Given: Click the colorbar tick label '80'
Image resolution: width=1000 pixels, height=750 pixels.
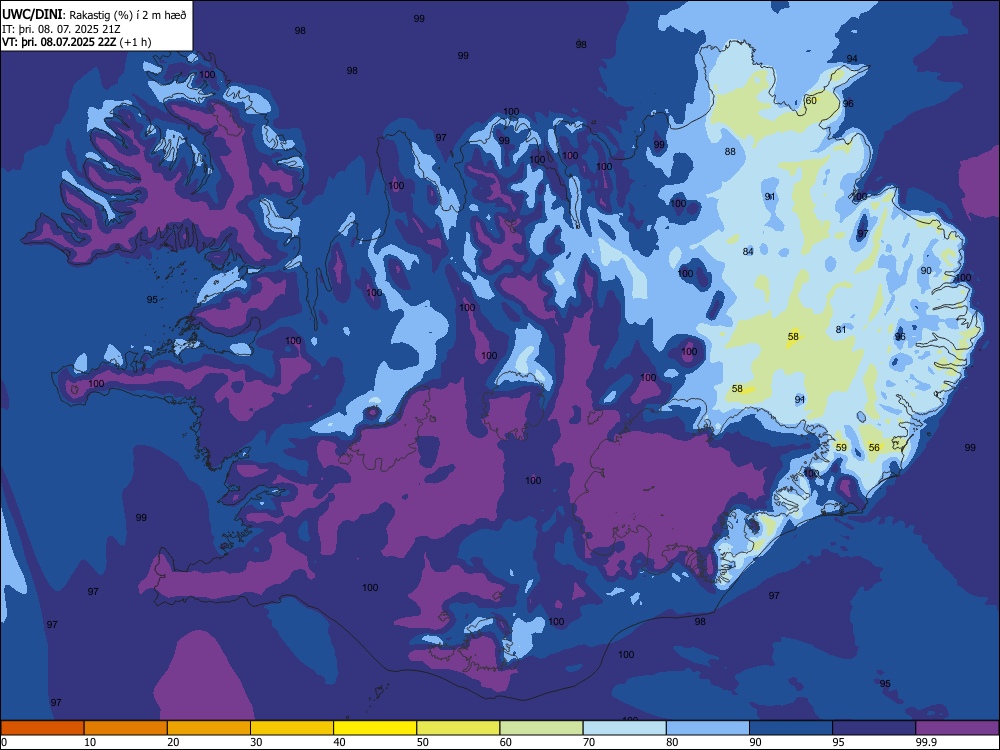Looking at the screenshot, I should click(672, 742).
